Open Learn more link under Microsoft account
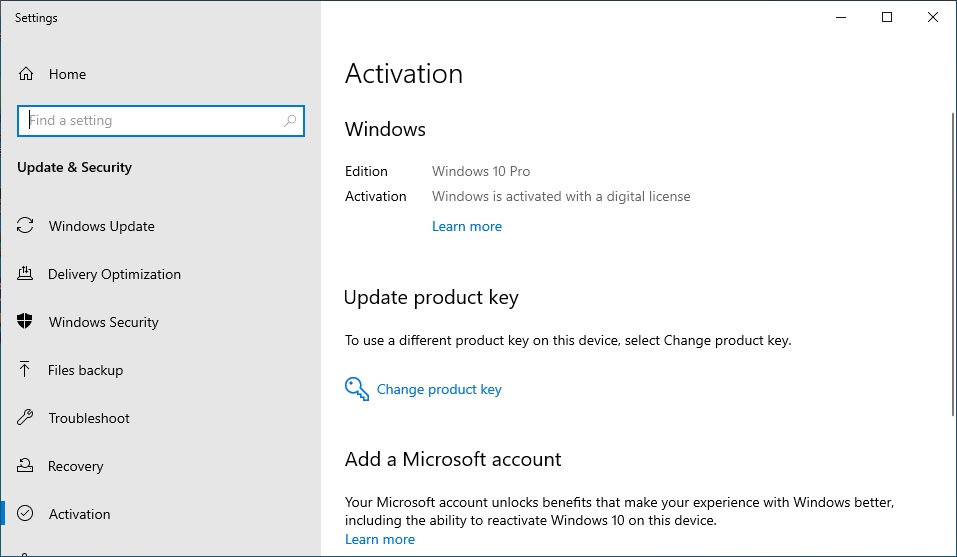957x557 pixels. (x=379, y=539)
